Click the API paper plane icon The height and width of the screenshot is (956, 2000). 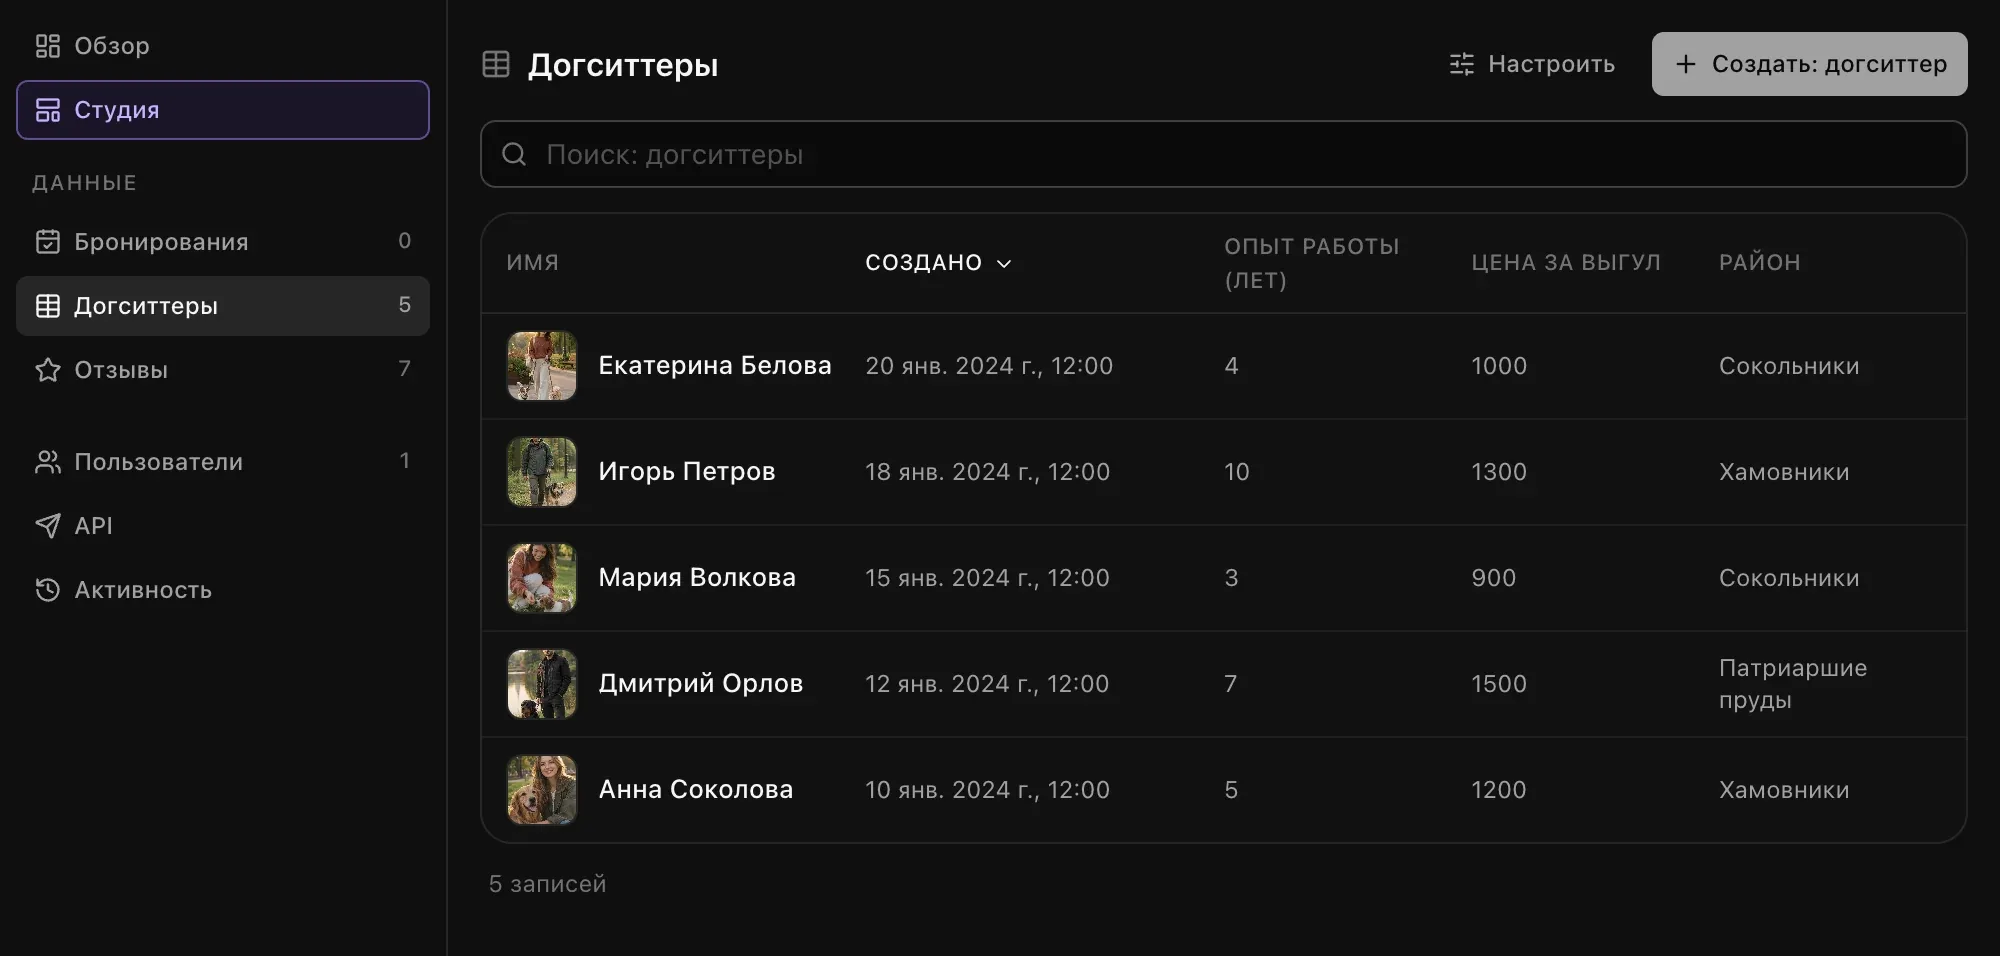click(x=48, y=526)
